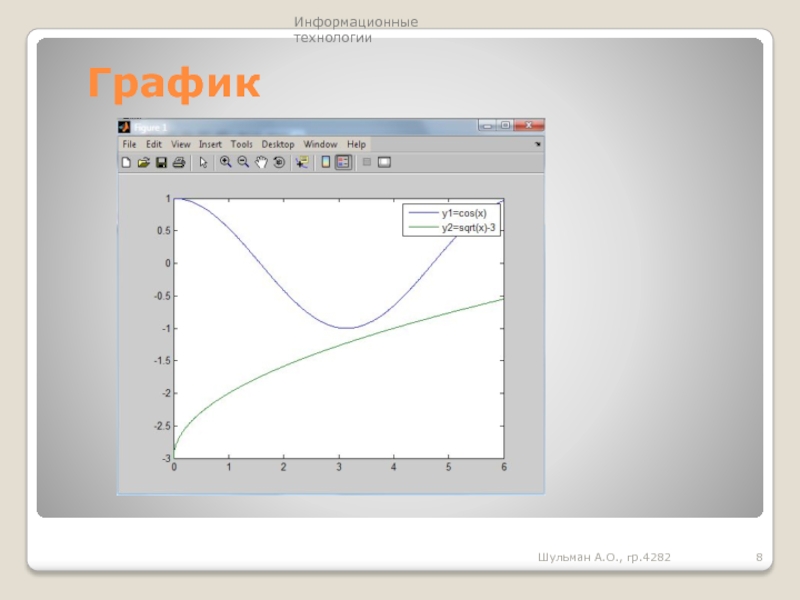Toggle the Insert Legend toolbar button
Image resolution: width=800 pixels, height=600 pixels.
pos(343,162)
